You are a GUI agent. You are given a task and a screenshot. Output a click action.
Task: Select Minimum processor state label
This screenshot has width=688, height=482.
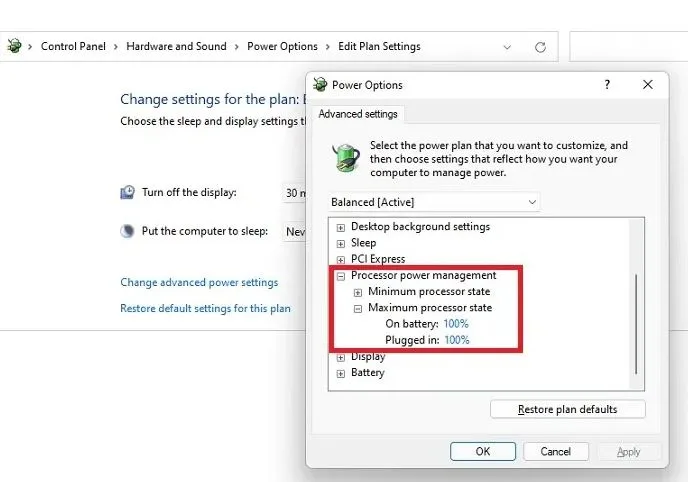[429, 291]
